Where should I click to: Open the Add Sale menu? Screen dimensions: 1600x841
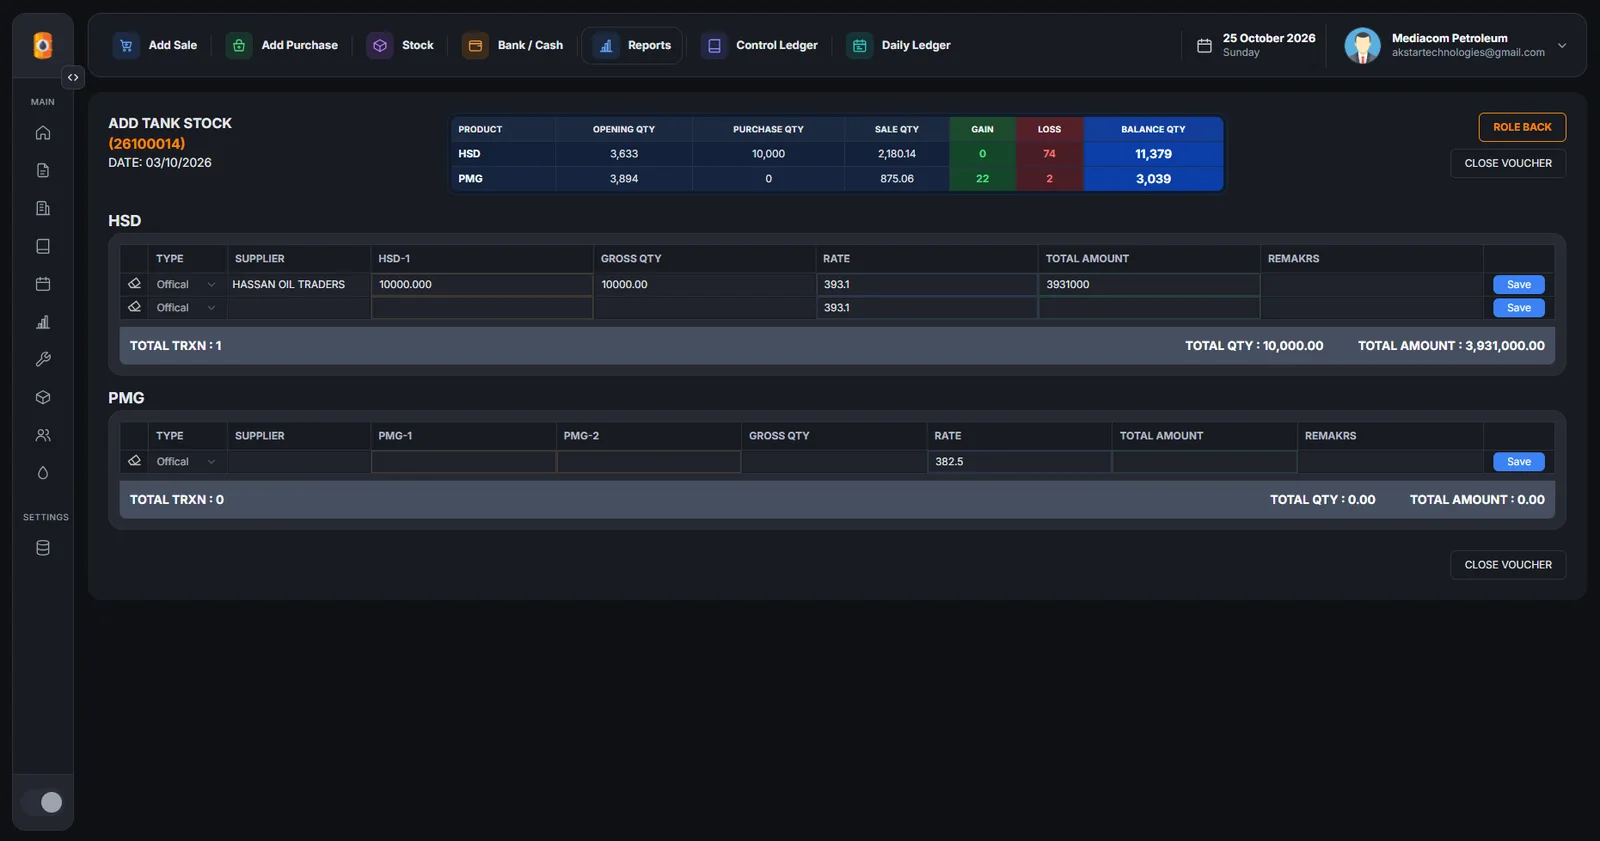pyautogui.click(x=155, y=45)
